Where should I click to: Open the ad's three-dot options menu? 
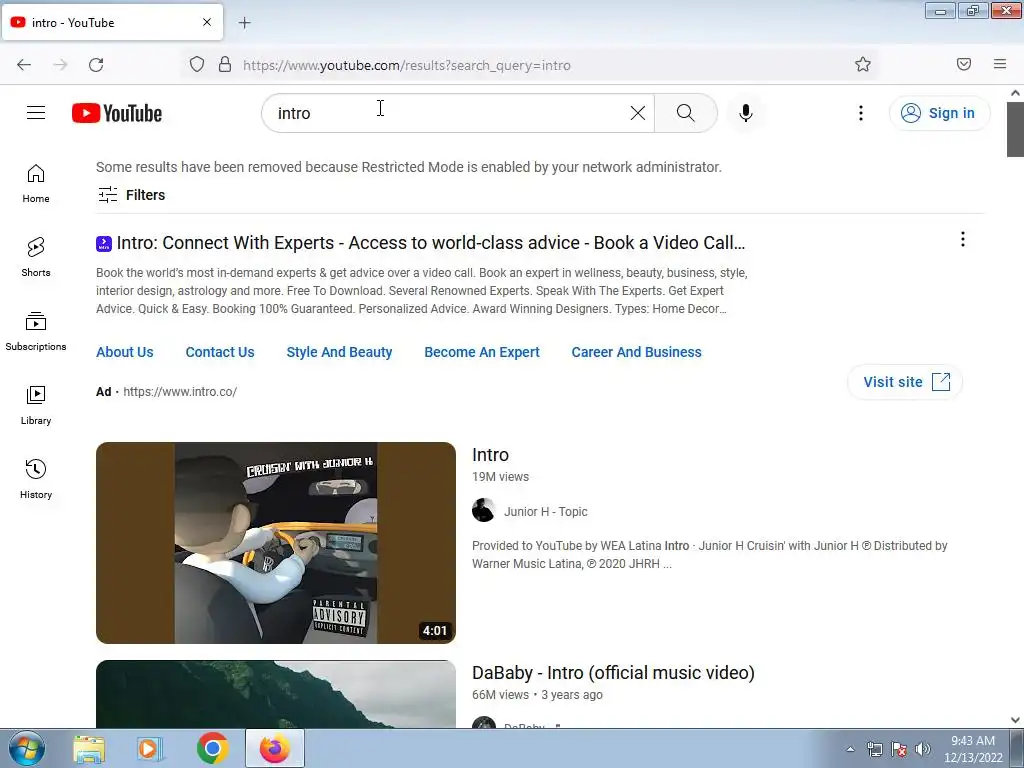[x=963, y=239]
